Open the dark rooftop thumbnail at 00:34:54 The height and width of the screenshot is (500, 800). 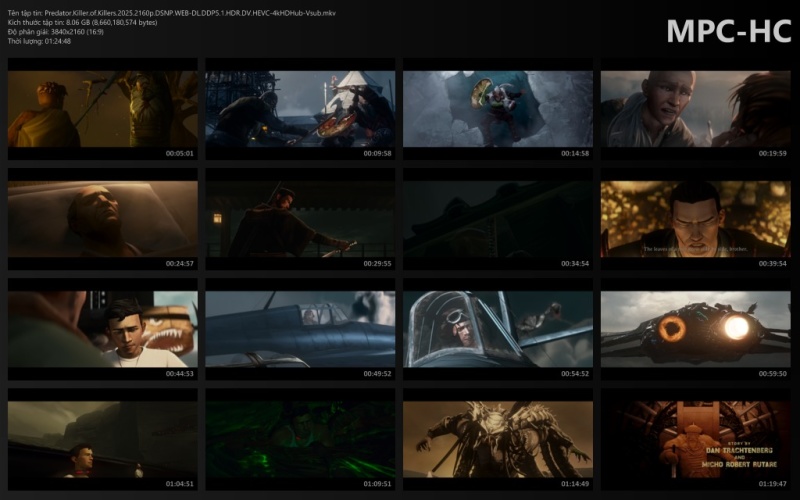click(498, 219)
